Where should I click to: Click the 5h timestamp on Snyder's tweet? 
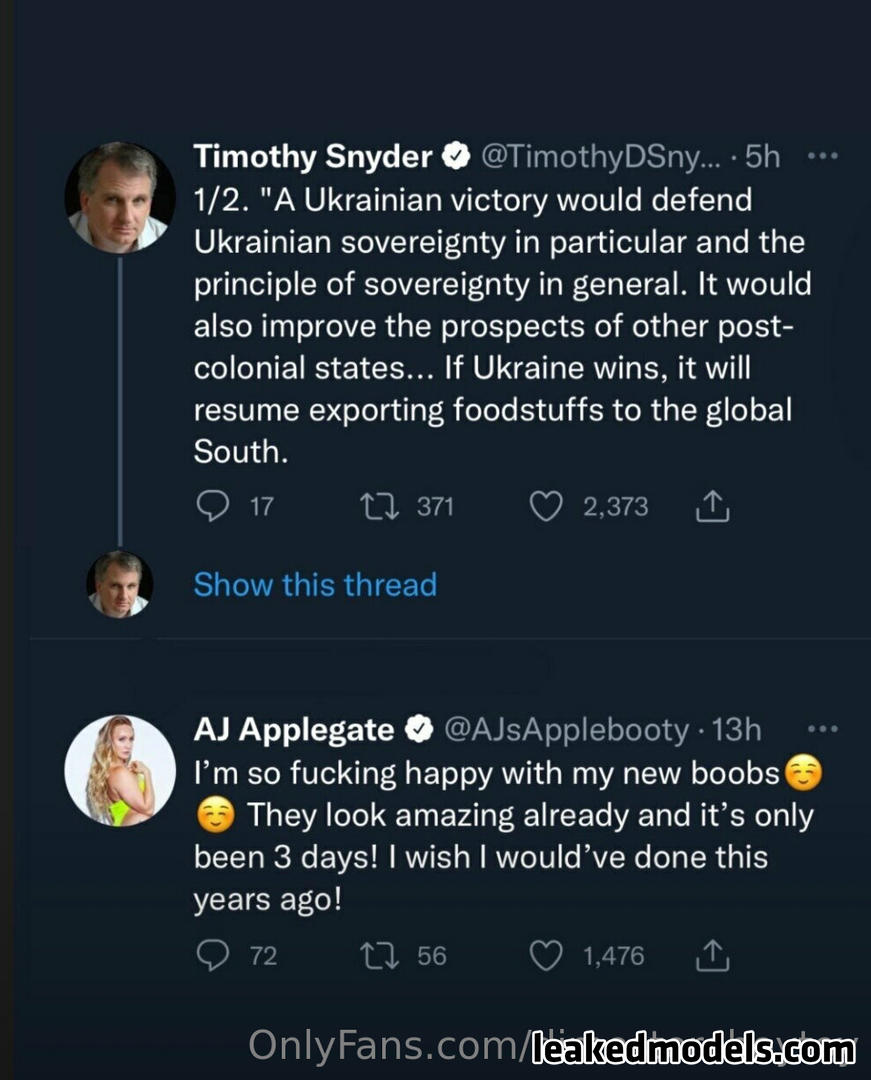764,157
